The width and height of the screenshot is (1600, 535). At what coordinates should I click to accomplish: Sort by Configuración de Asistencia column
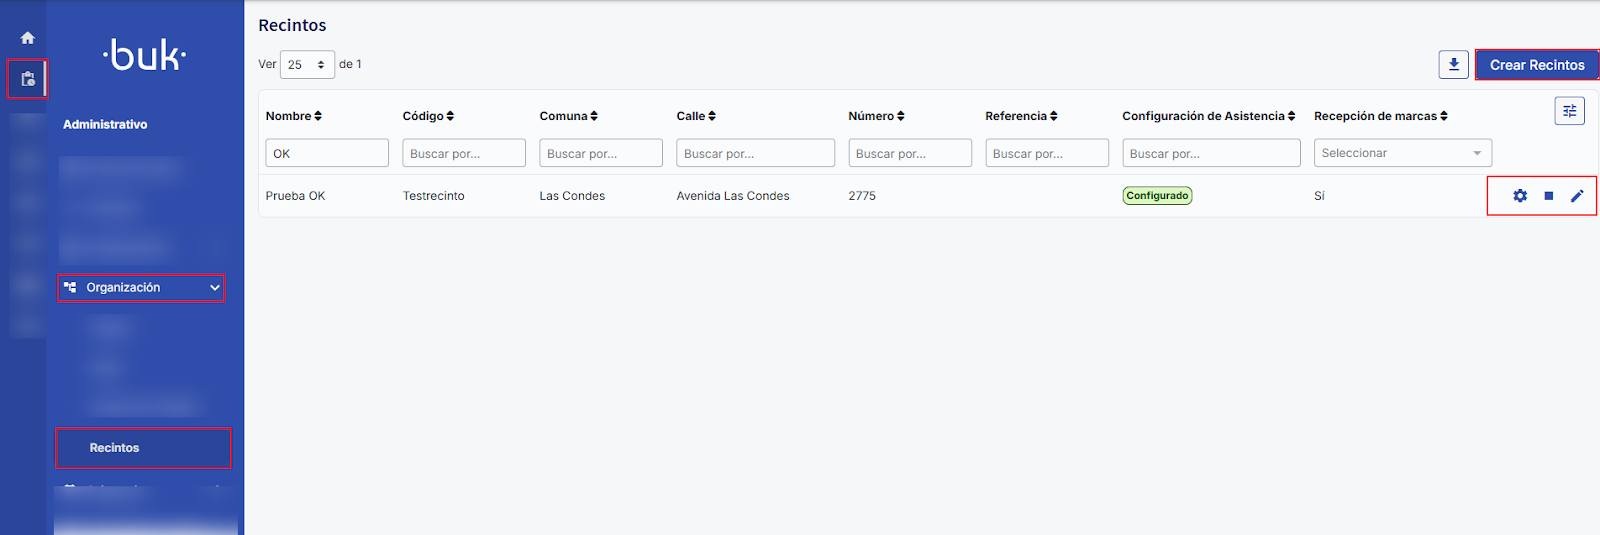pos(1208,116)
